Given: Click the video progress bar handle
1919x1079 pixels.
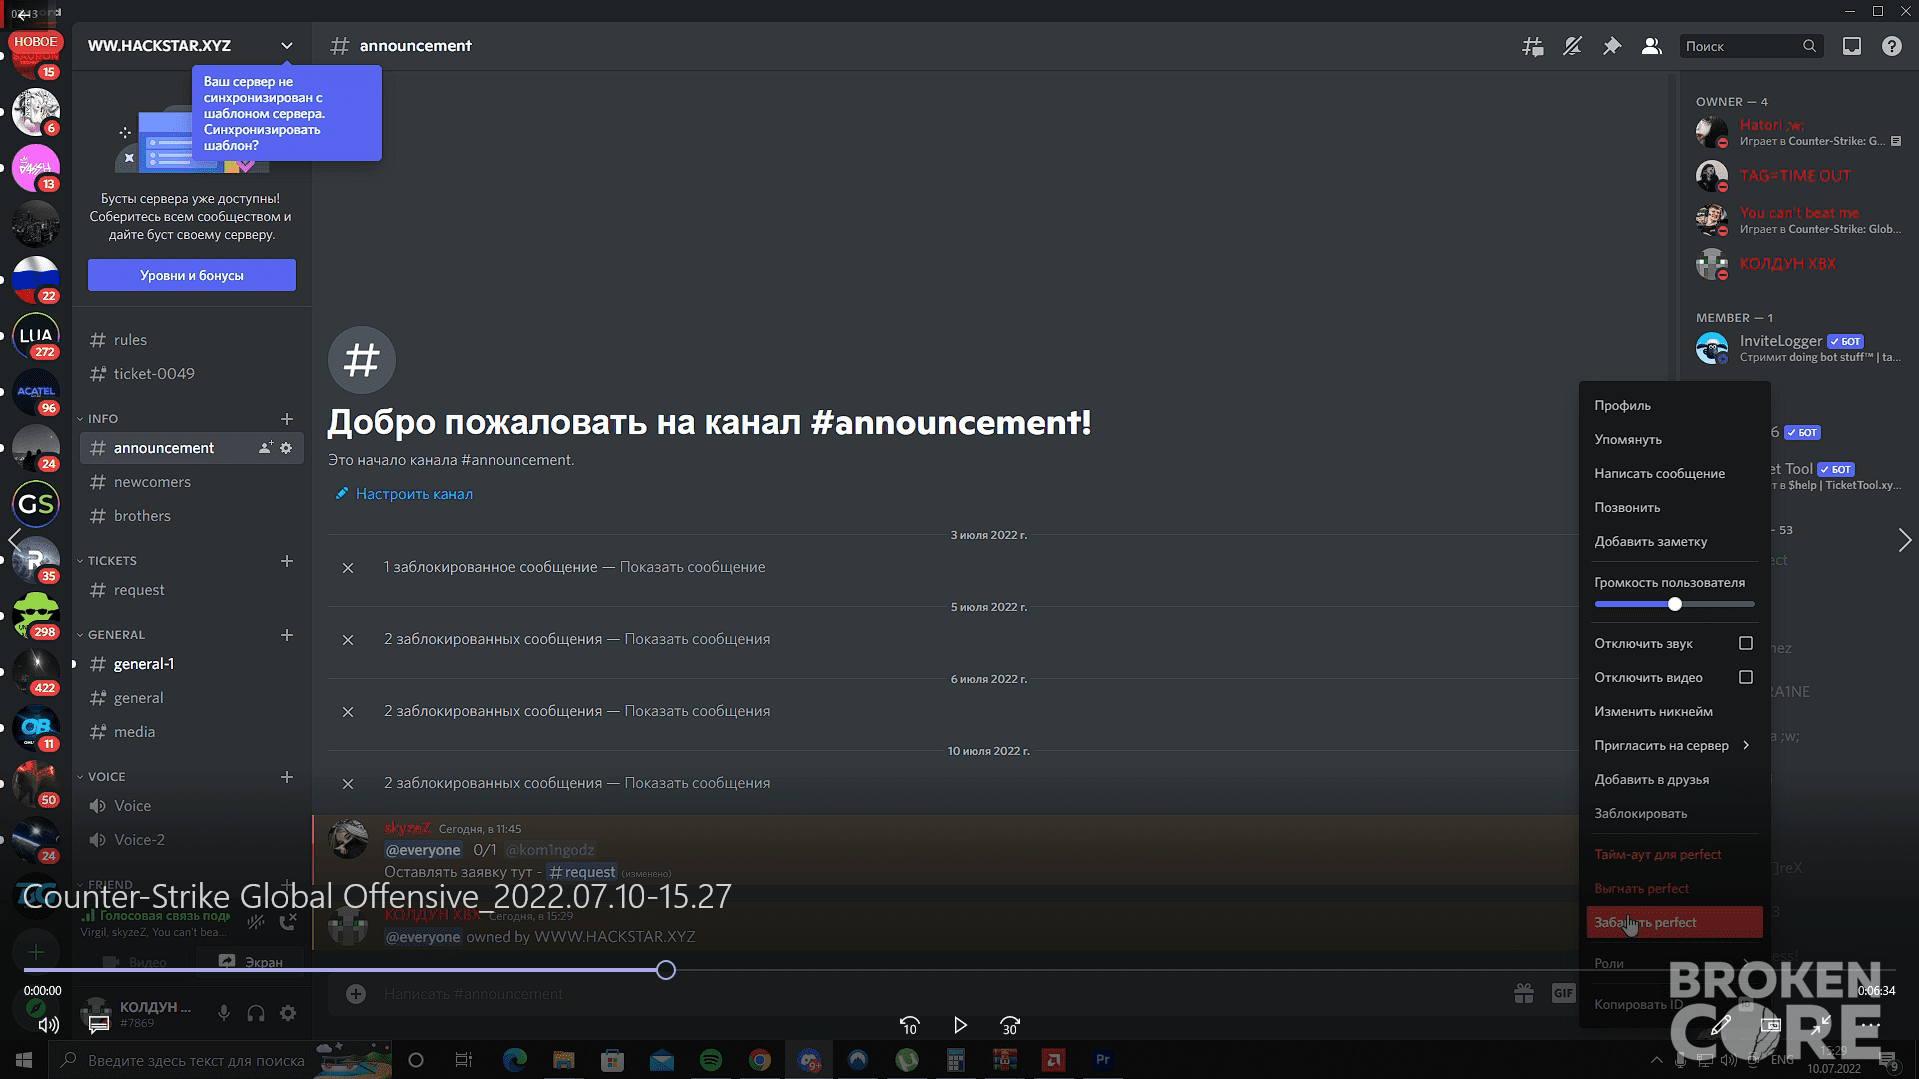Looking at the screenshot, I should 666,970.
